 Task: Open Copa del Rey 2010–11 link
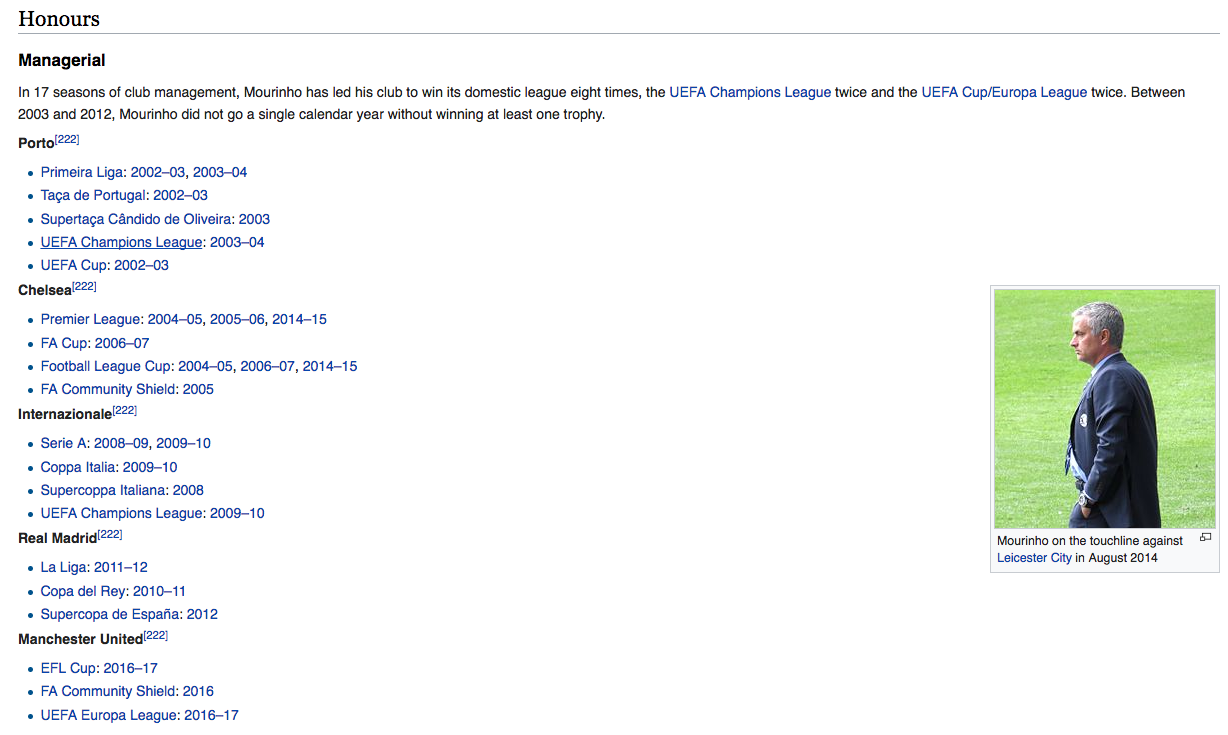(x=159, y=591)
